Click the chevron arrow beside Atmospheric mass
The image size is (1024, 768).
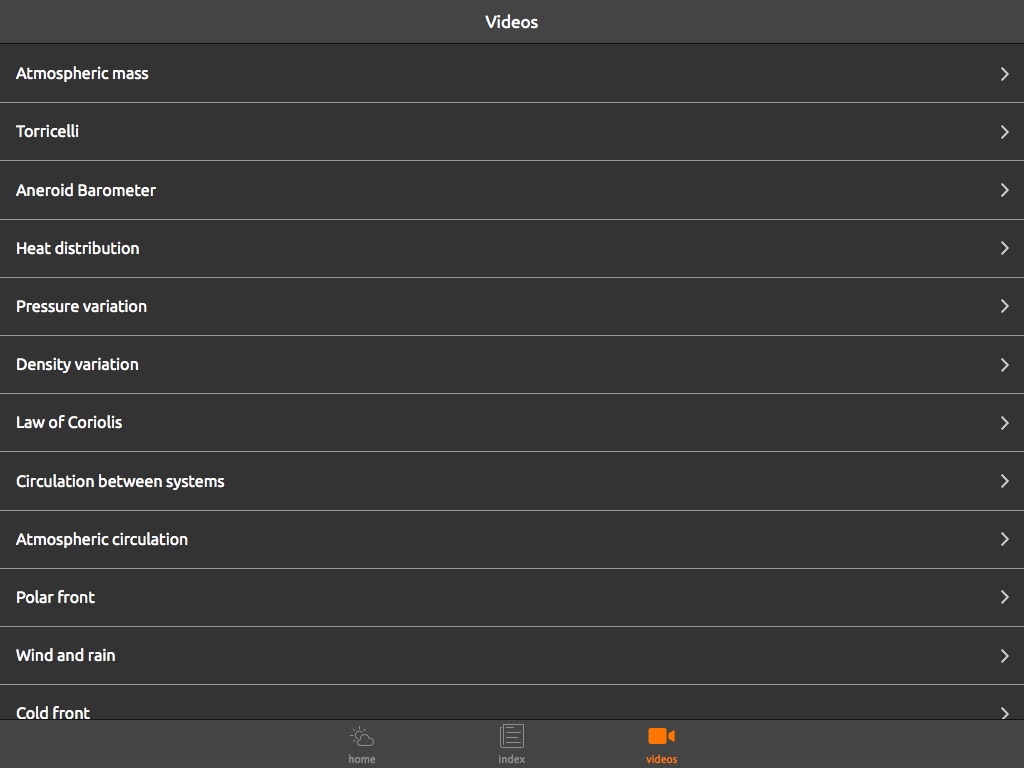click(x=1004, y=73)
